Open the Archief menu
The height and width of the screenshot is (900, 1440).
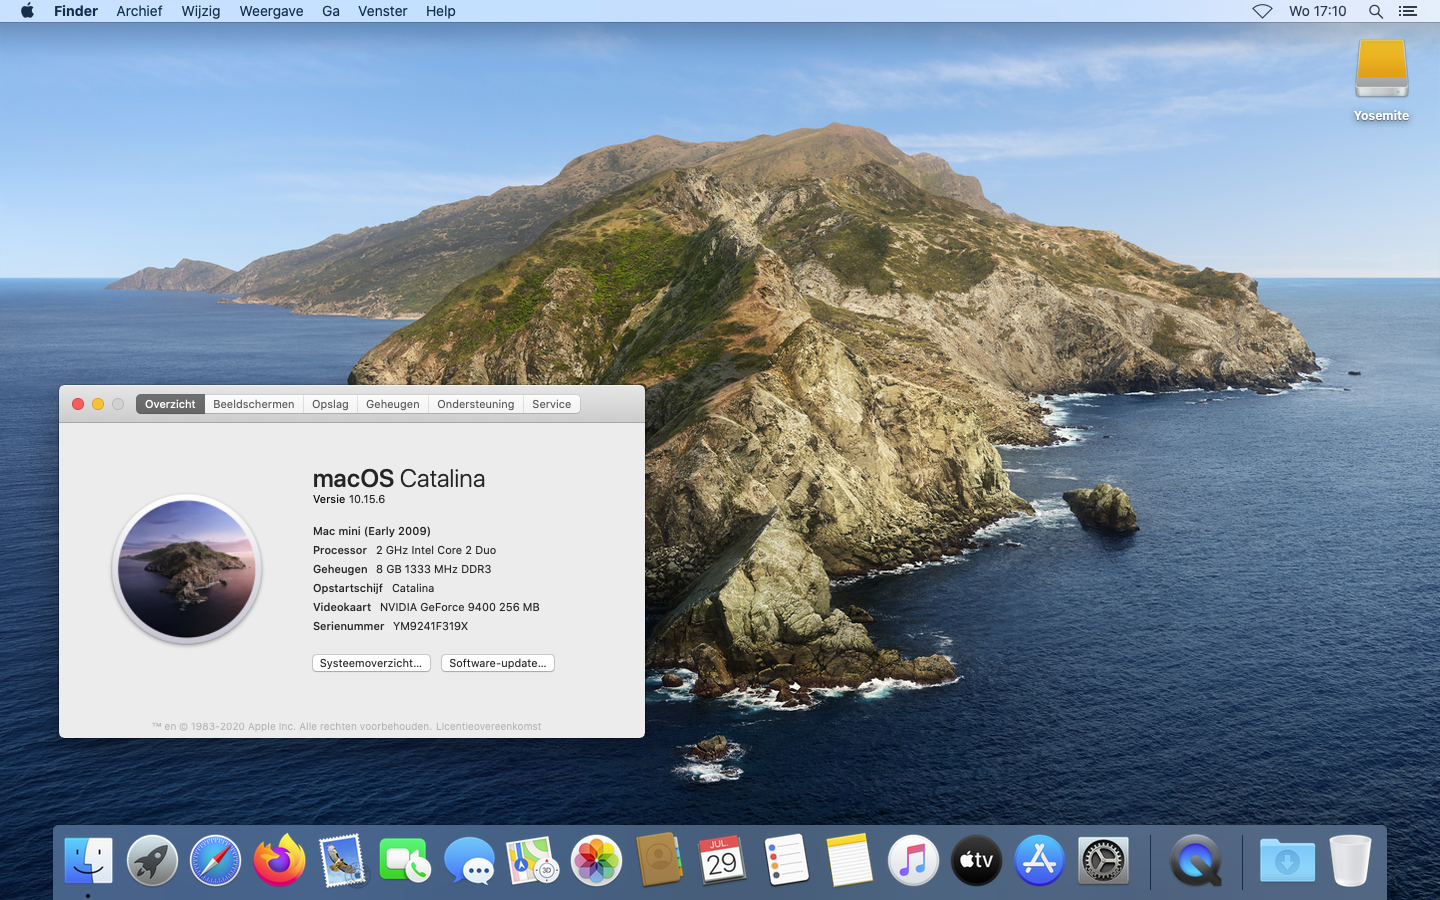[x=139, y=11]
